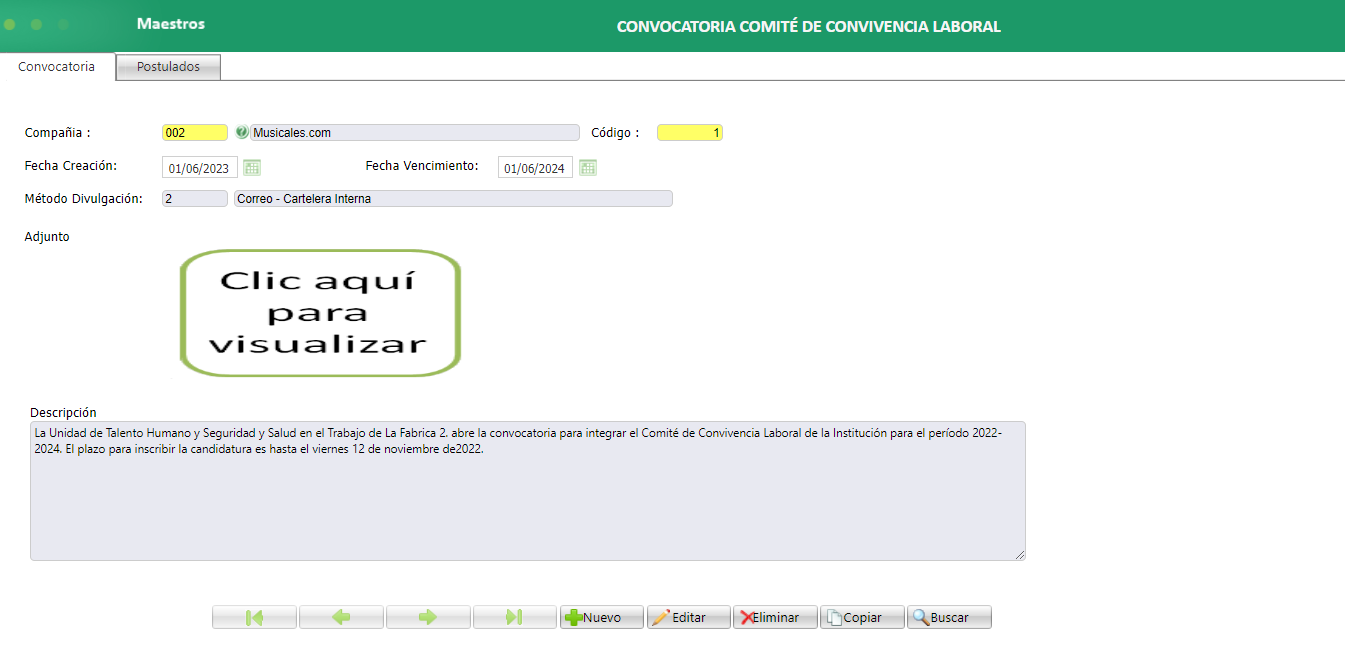This screenshot has width=1345, height=669.
Task: Click the green plus icon on Nuevo
Action: coord(571,617)
